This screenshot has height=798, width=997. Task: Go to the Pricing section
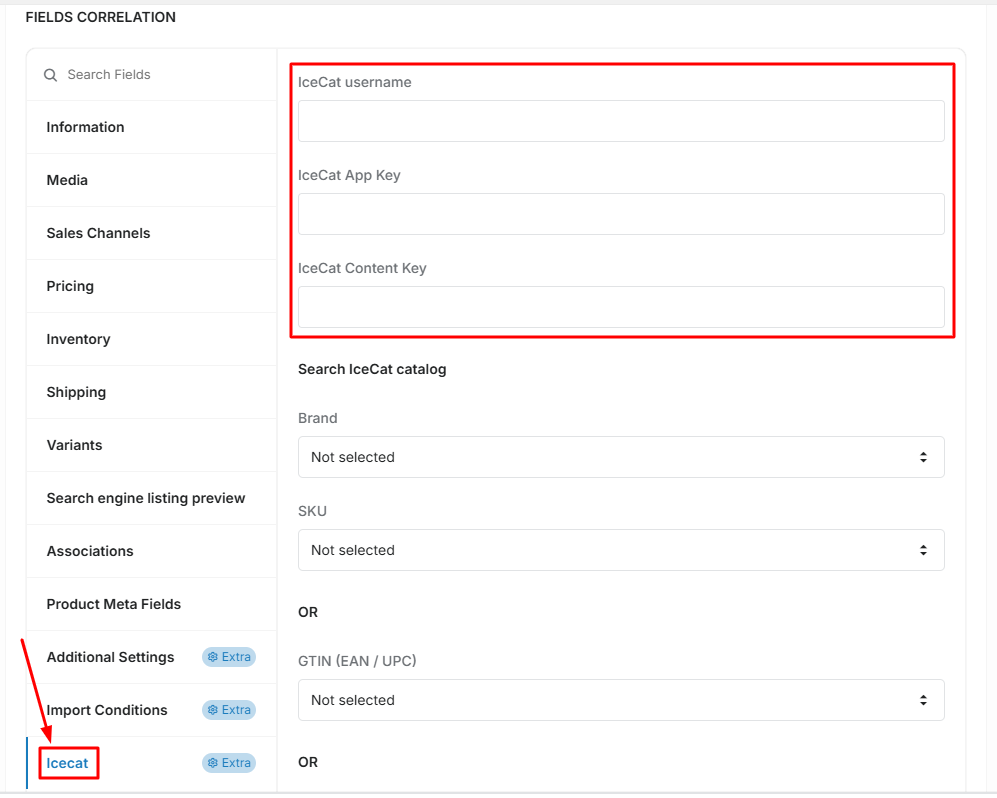(x=151, y=286)
